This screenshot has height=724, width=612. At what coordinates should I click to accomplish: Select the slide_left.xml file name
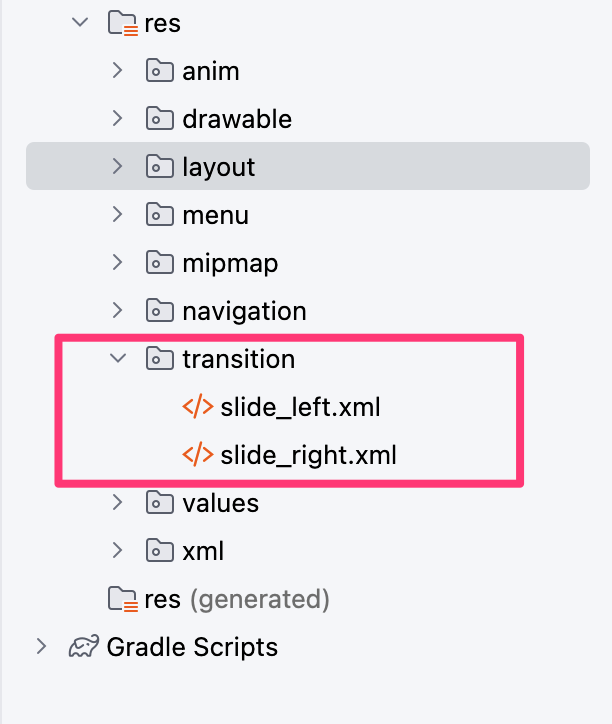click(300, 407)
